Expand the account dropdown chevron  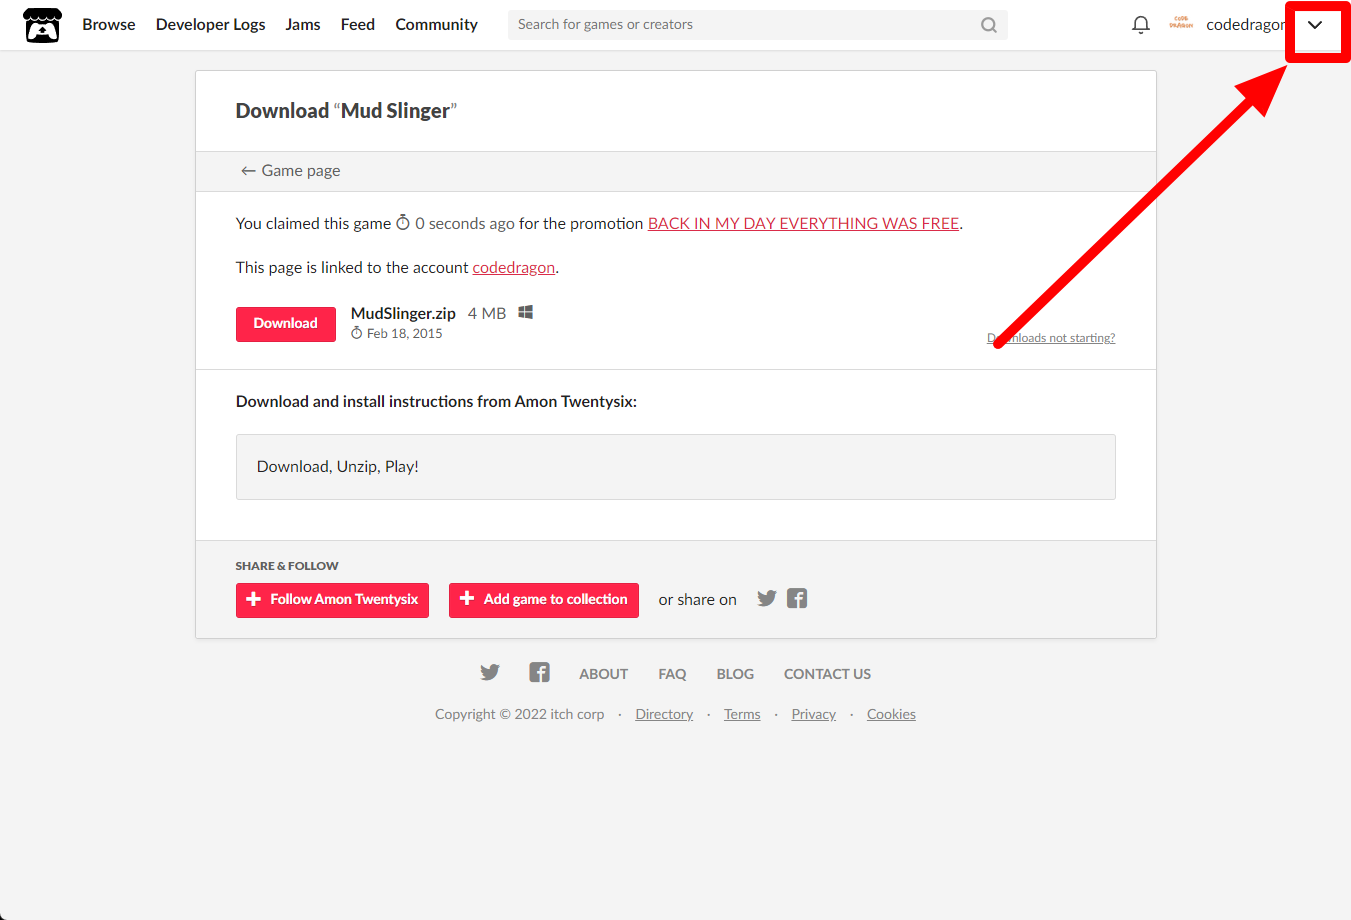(x=1315, y=25)
